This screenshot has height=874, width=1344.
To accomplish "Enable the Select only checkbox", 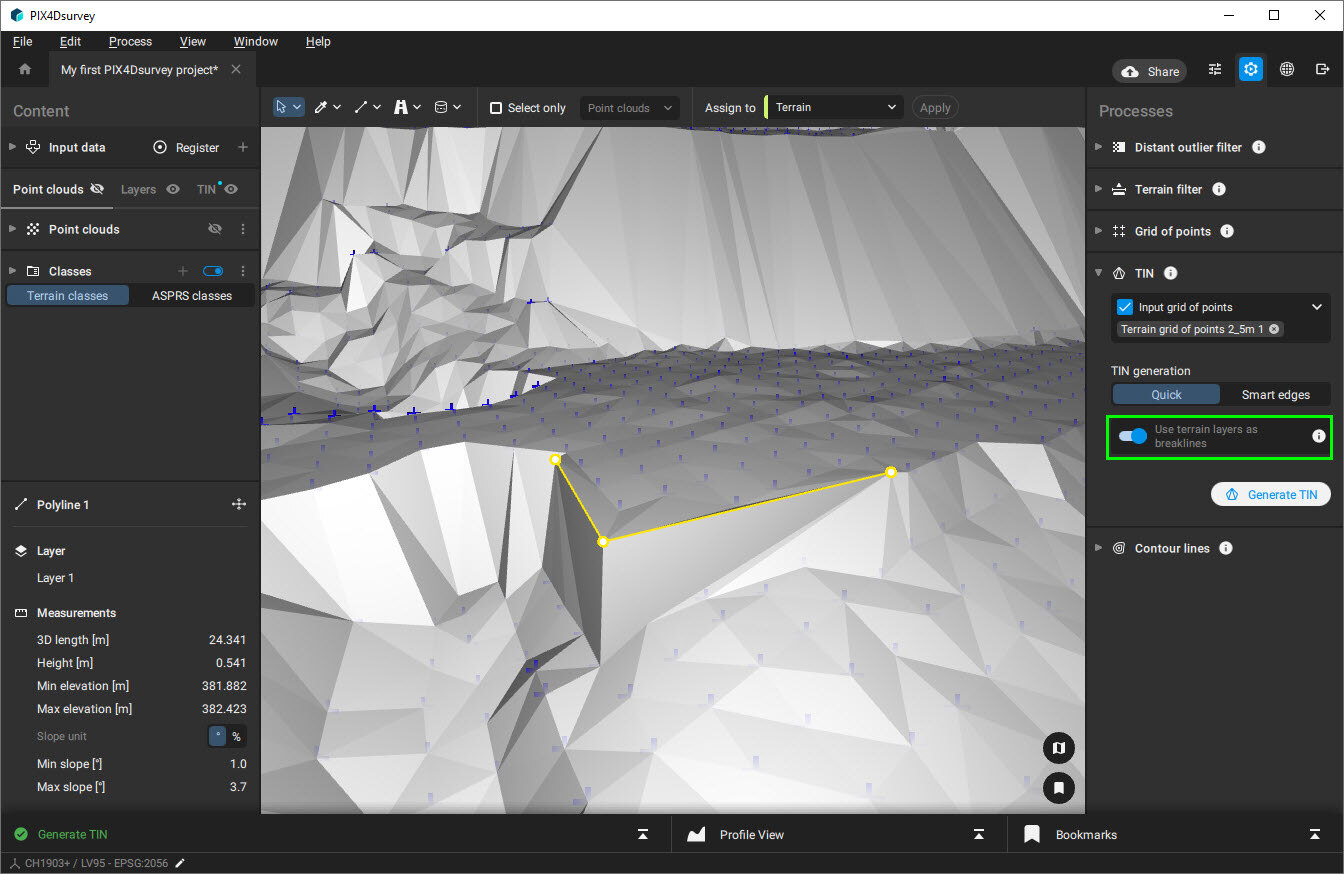I will coord(495,107).
